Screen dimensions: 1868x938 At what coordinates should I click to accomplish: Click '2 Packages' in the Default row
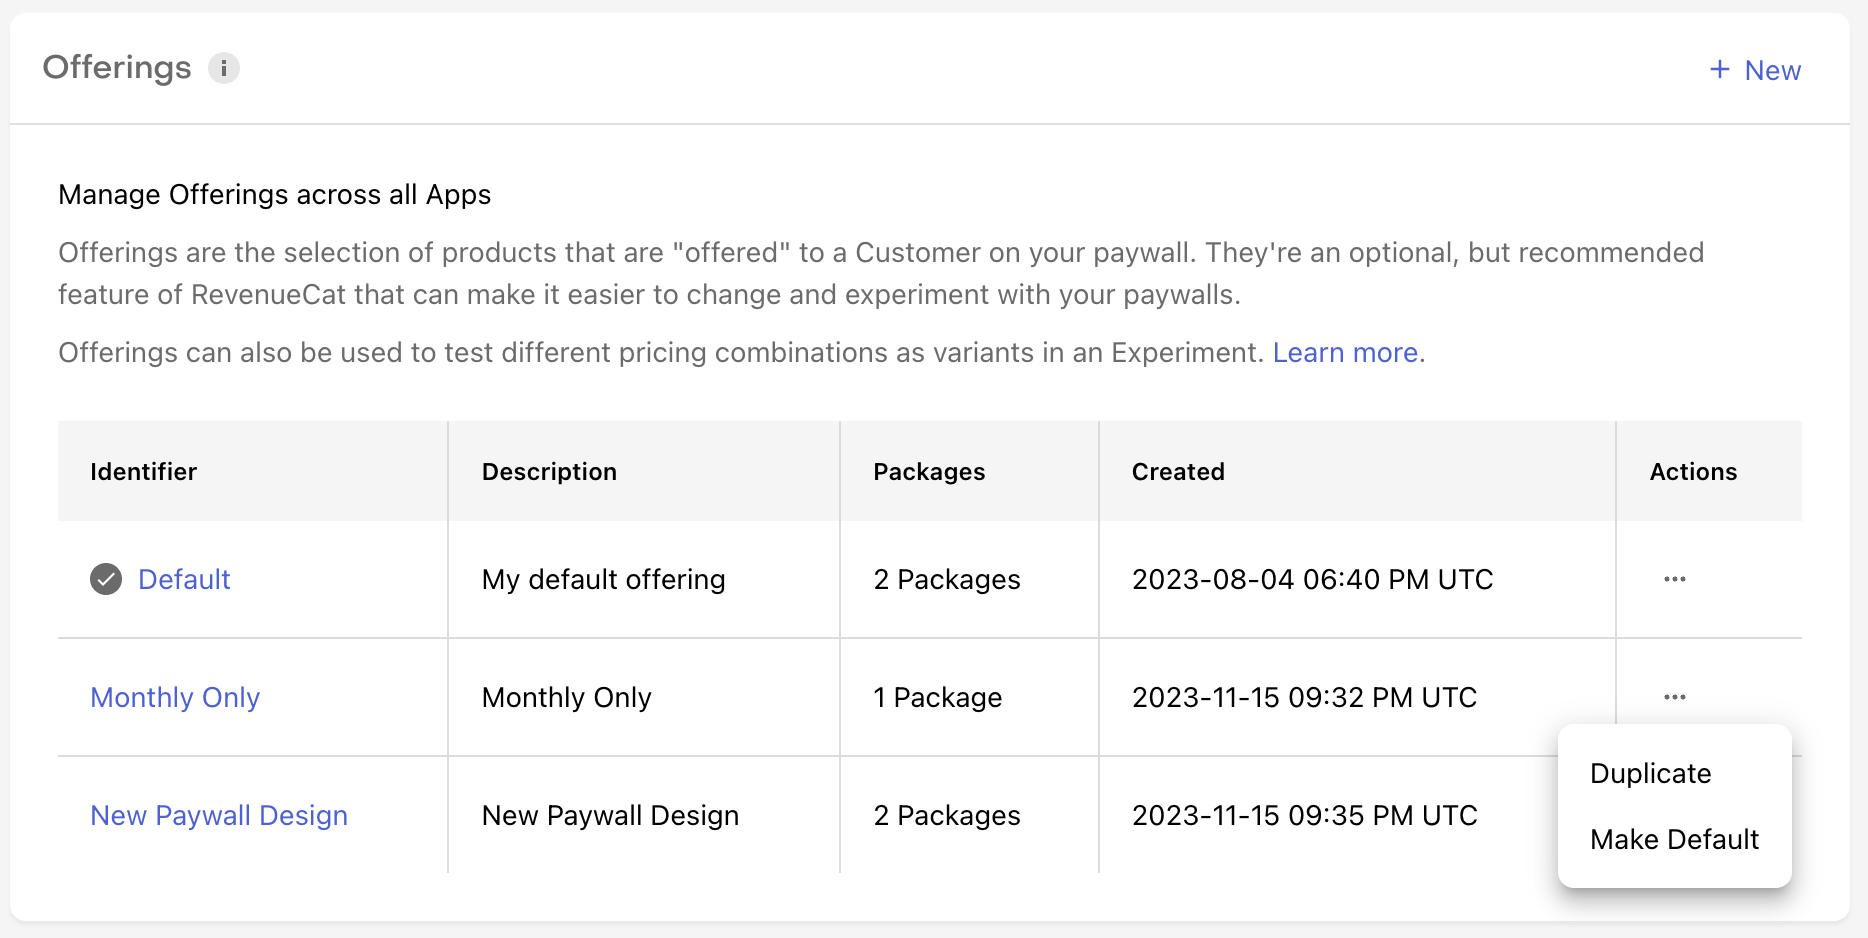pos(947,579)
